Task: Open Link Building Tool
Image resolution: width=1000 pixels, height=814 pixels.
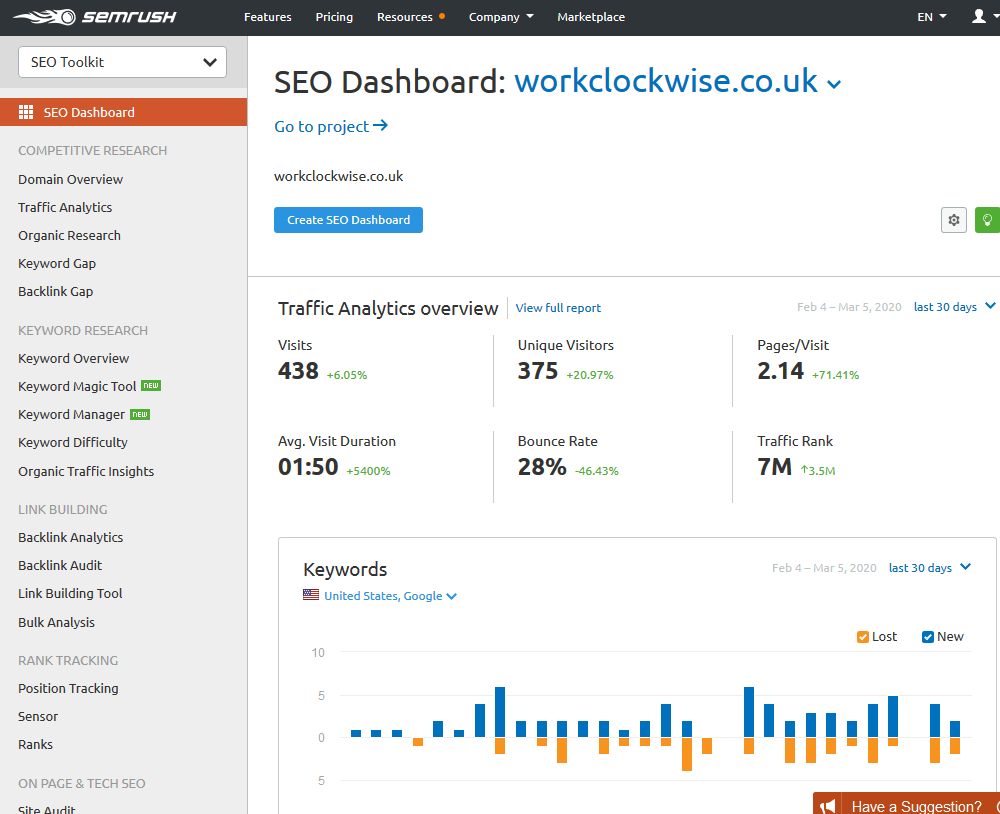Action: tap(70, 593)
